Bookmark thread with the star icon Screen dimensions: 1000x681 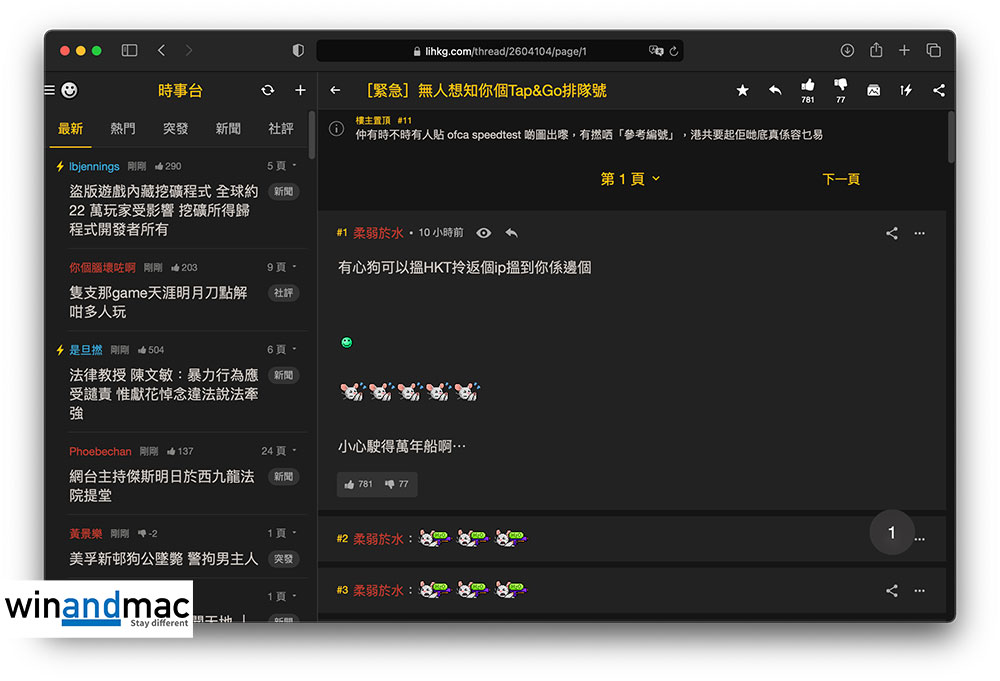click(742, 90)
